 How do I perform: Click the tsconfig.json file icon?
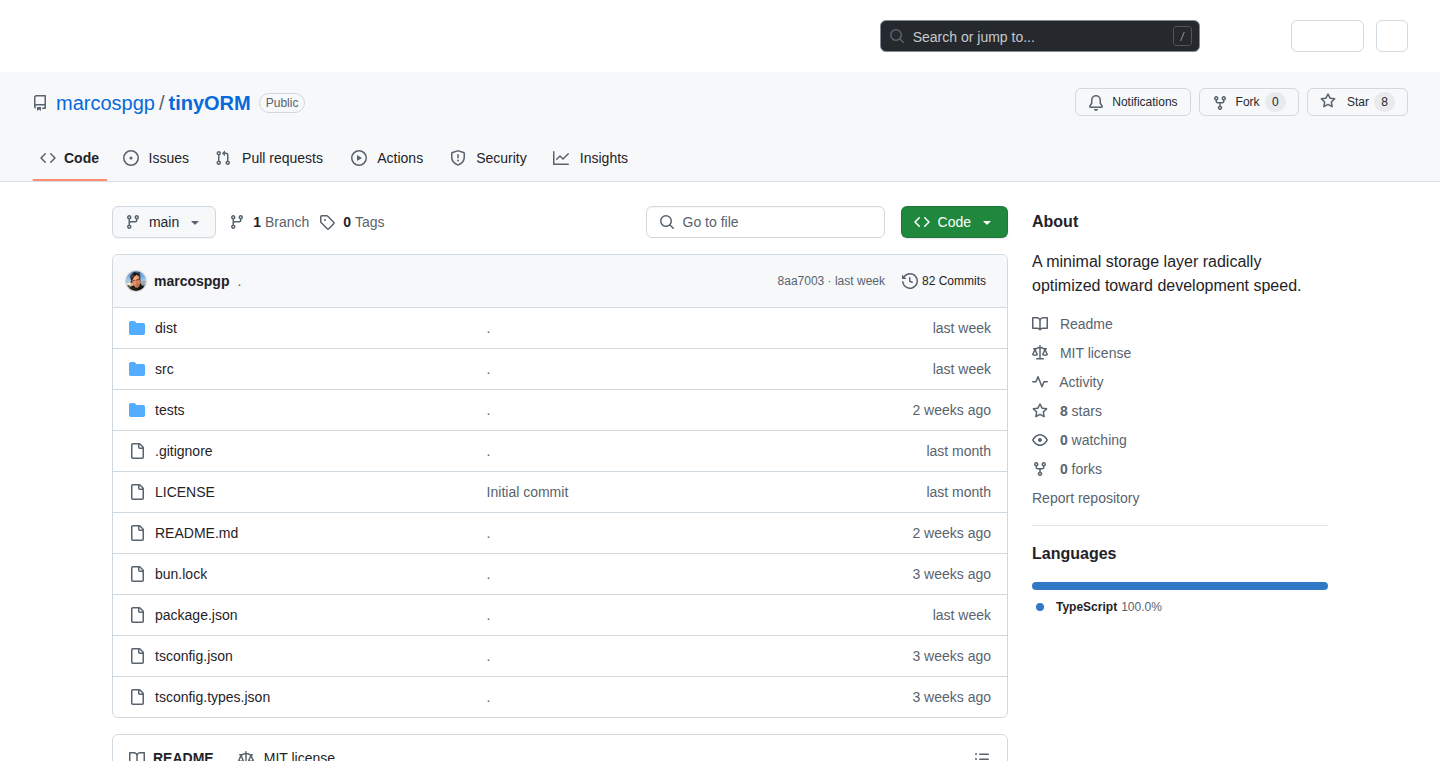click(x=137, y=656)
